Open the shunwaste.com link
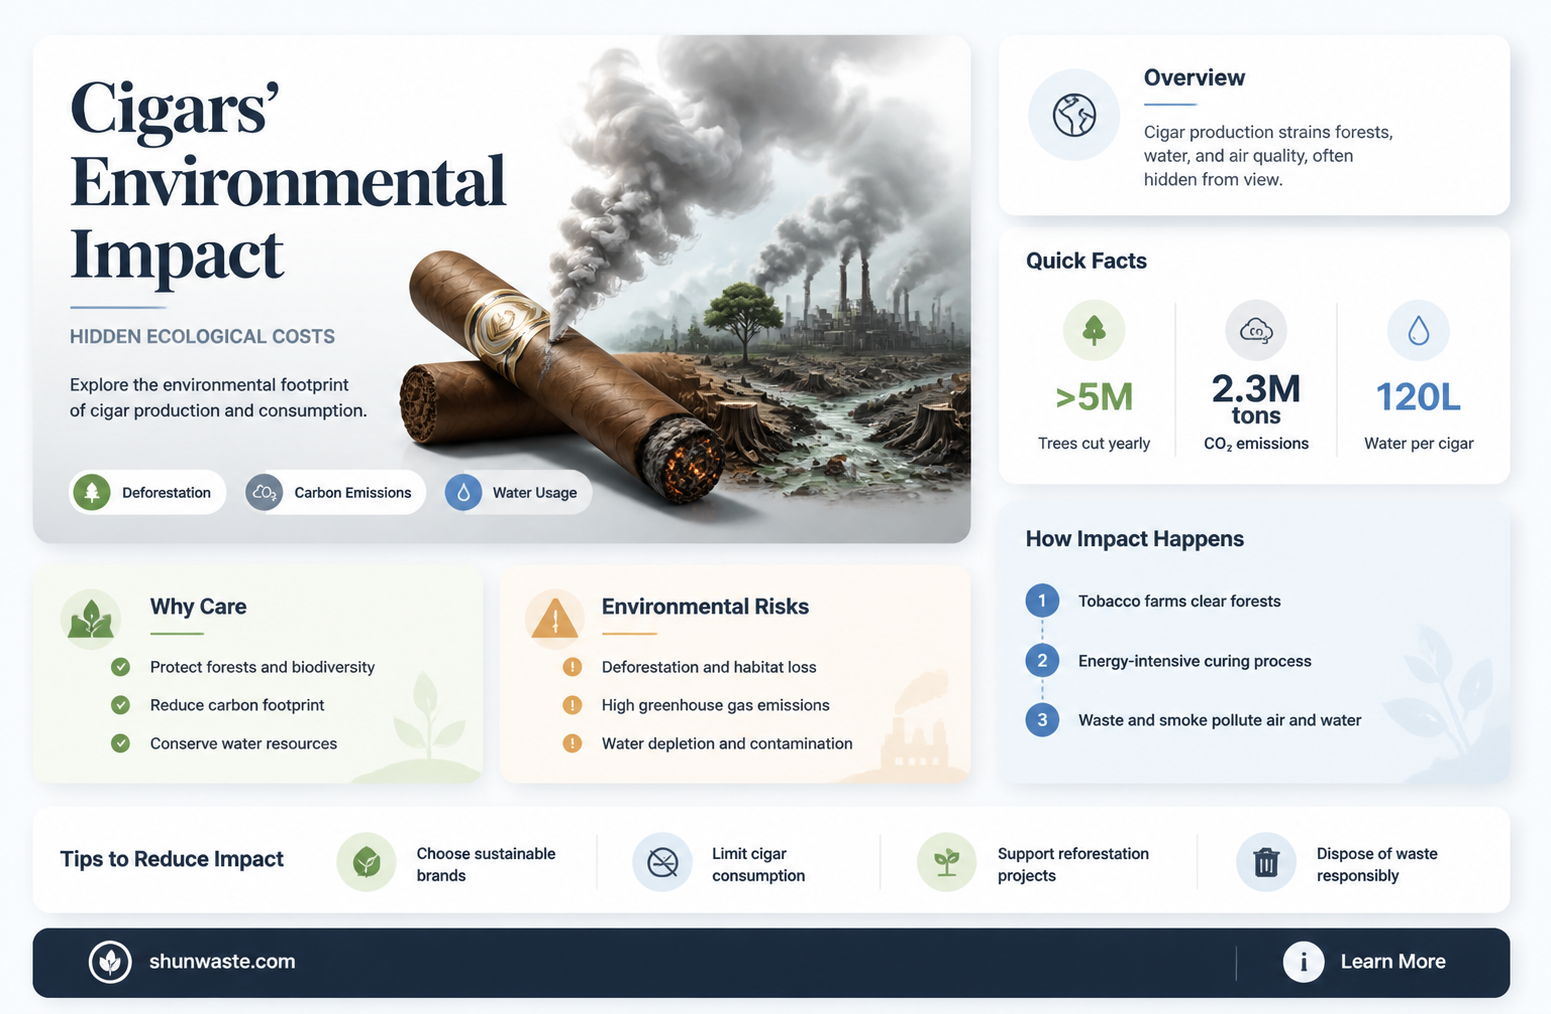1551x1014 pixels. (222, 962)
